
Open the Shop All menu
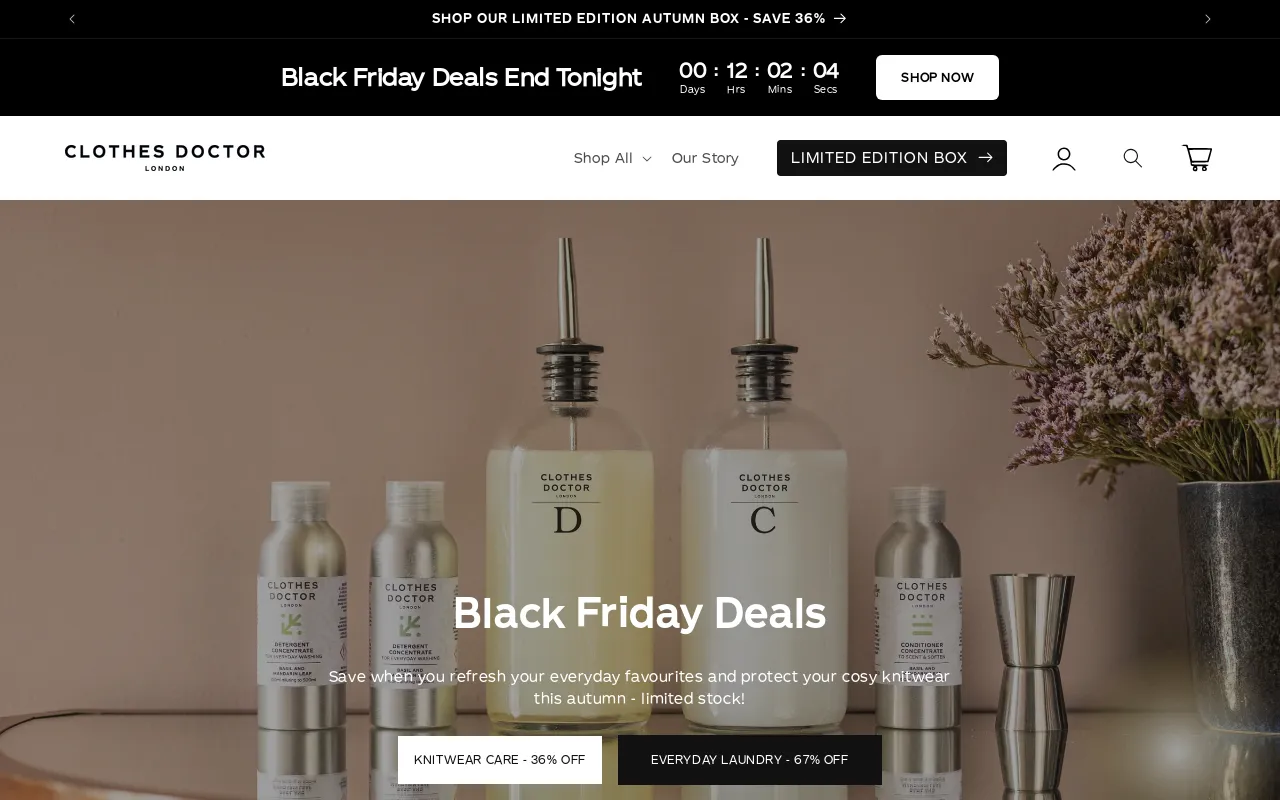point(612,158)
